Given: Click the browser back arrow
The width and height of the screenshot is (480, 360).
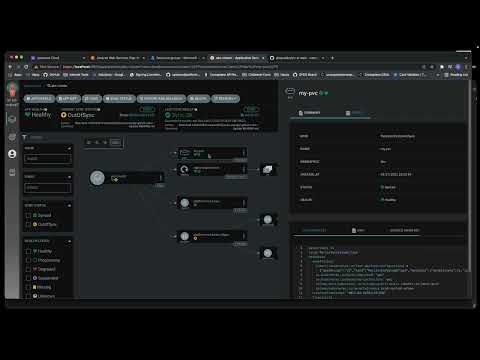Looking at the screenshot, I should point(10,67).
